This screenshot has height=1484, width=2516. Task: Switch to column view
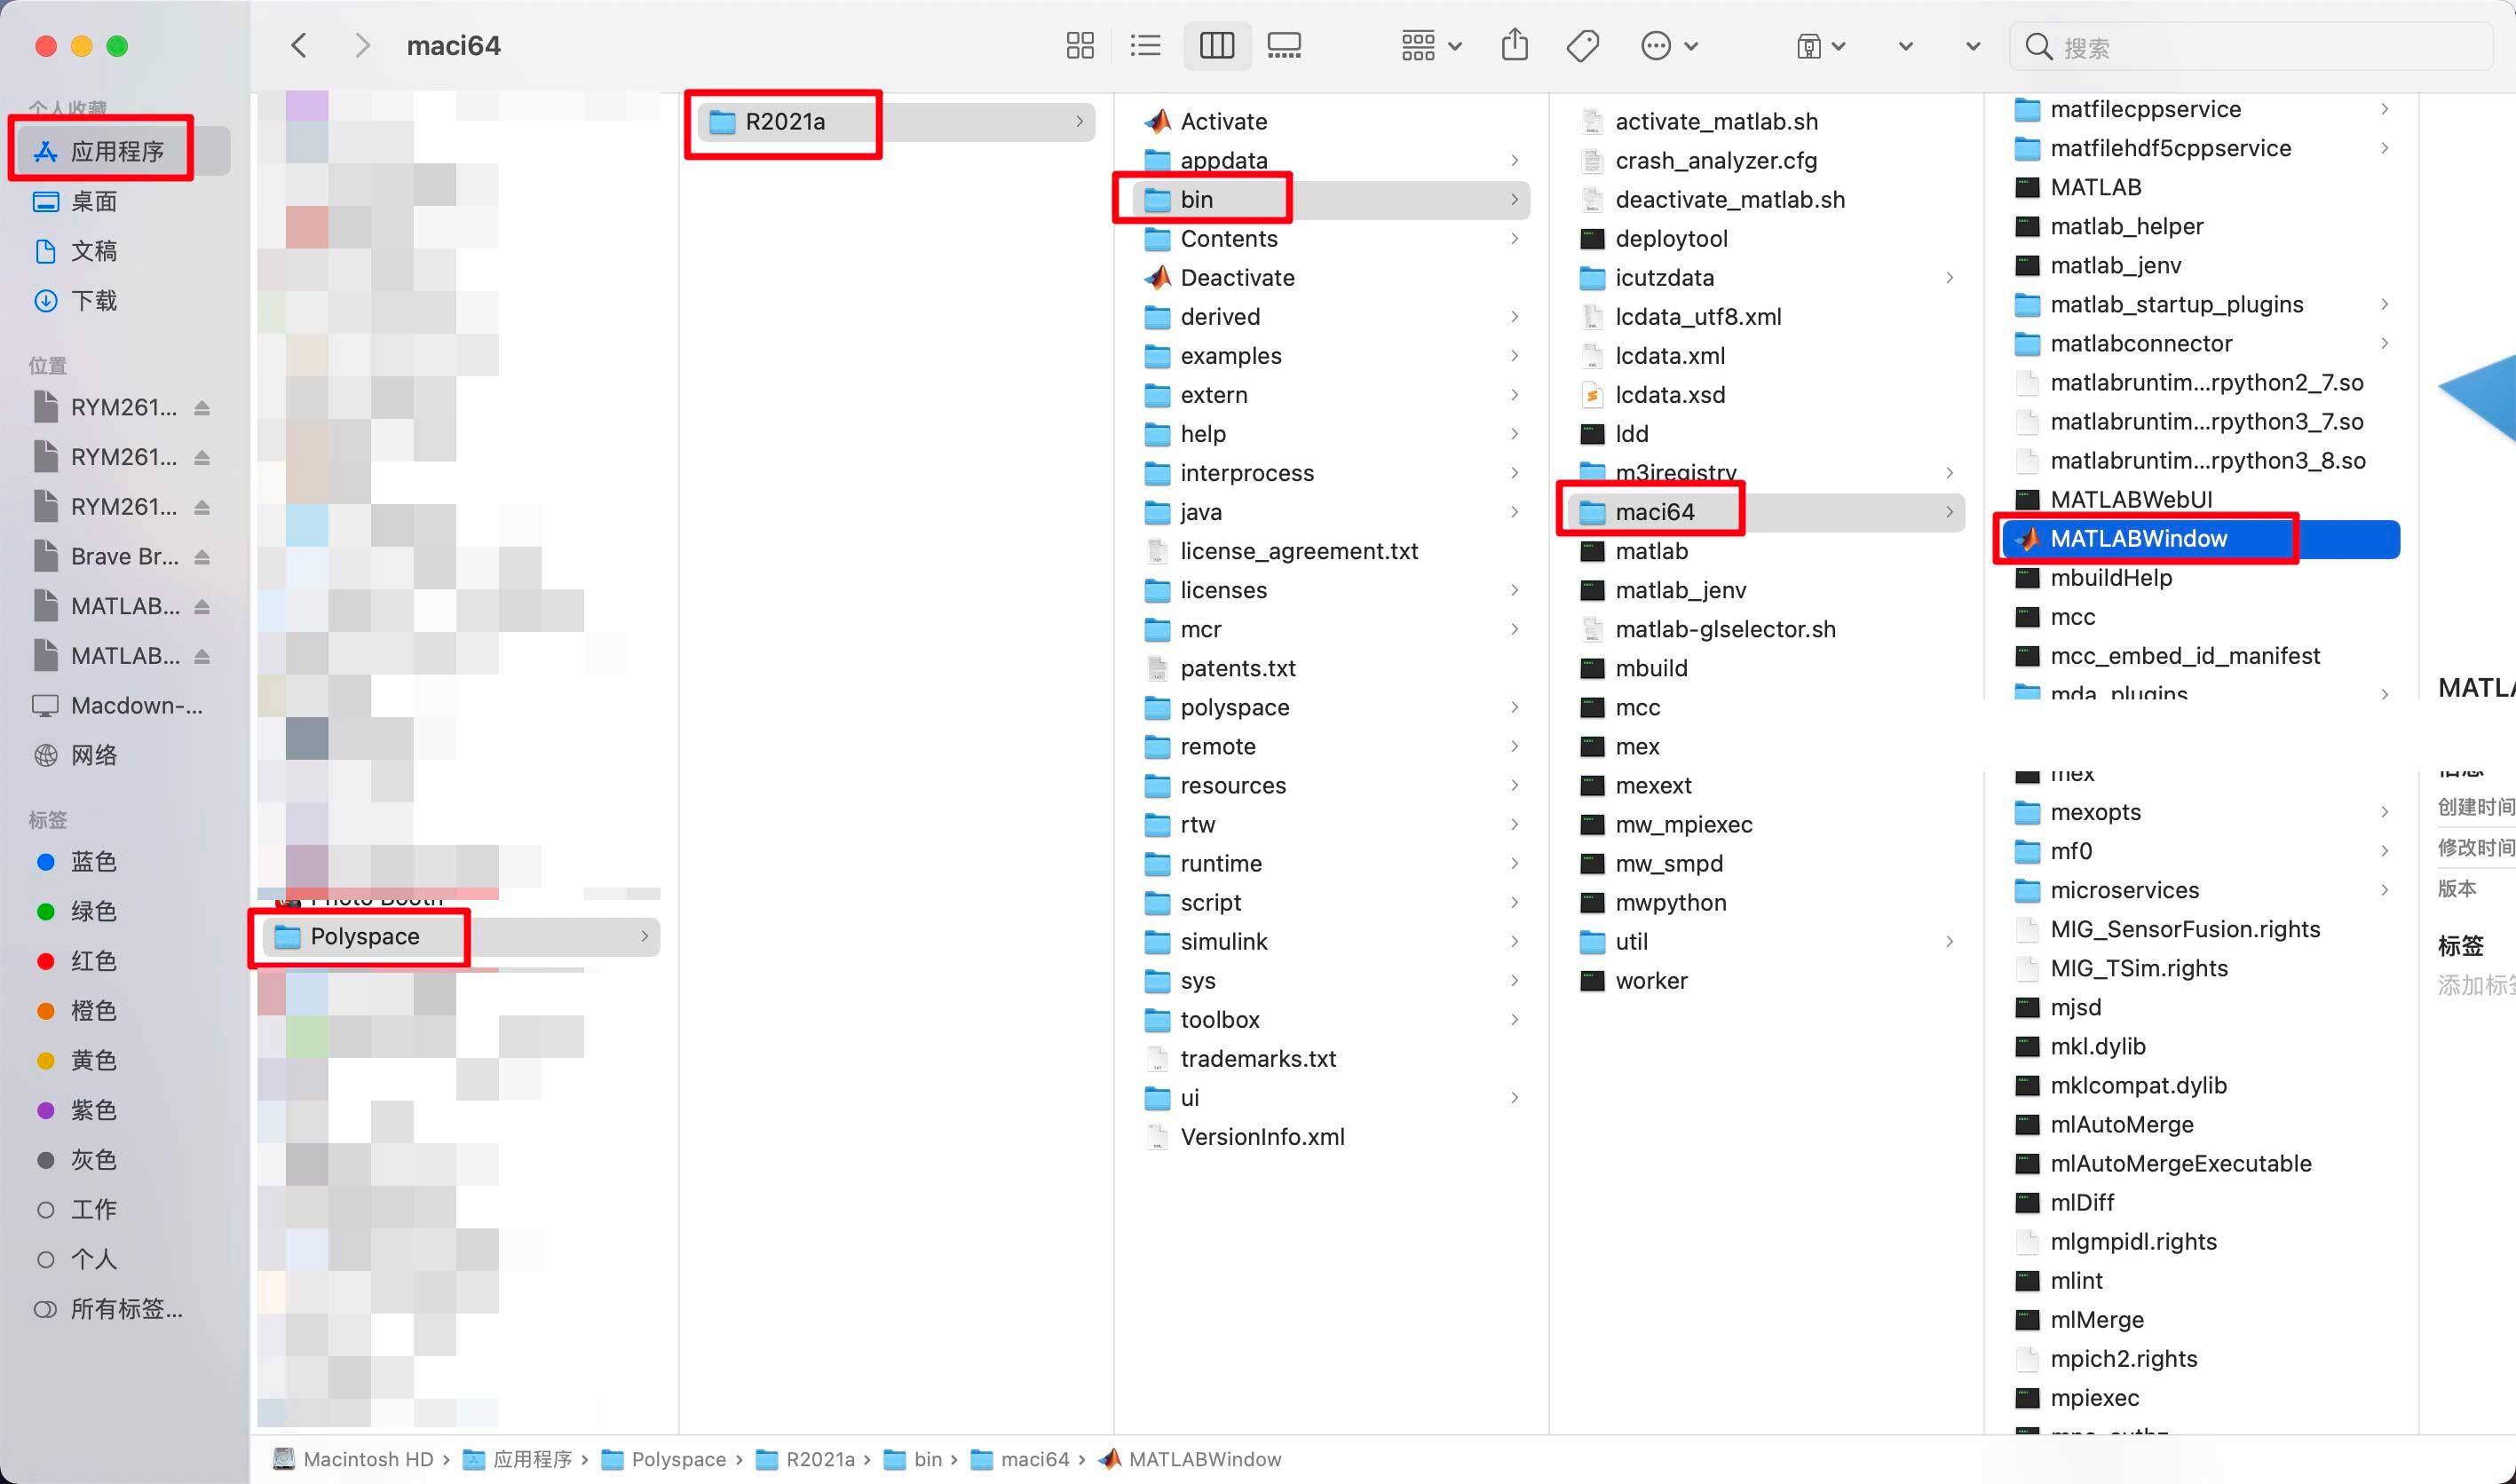pyautogui.click(x=1217, y=46)
